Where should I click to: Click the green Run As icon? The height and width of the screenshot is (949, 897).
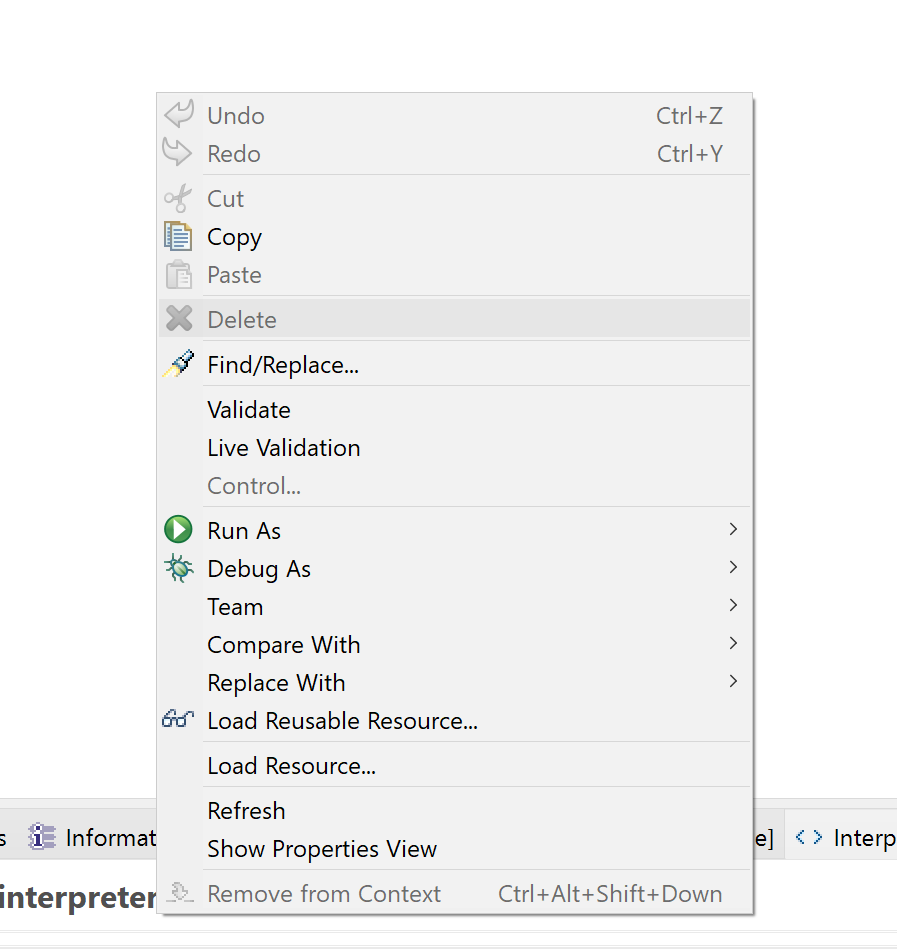coord(178,530)
